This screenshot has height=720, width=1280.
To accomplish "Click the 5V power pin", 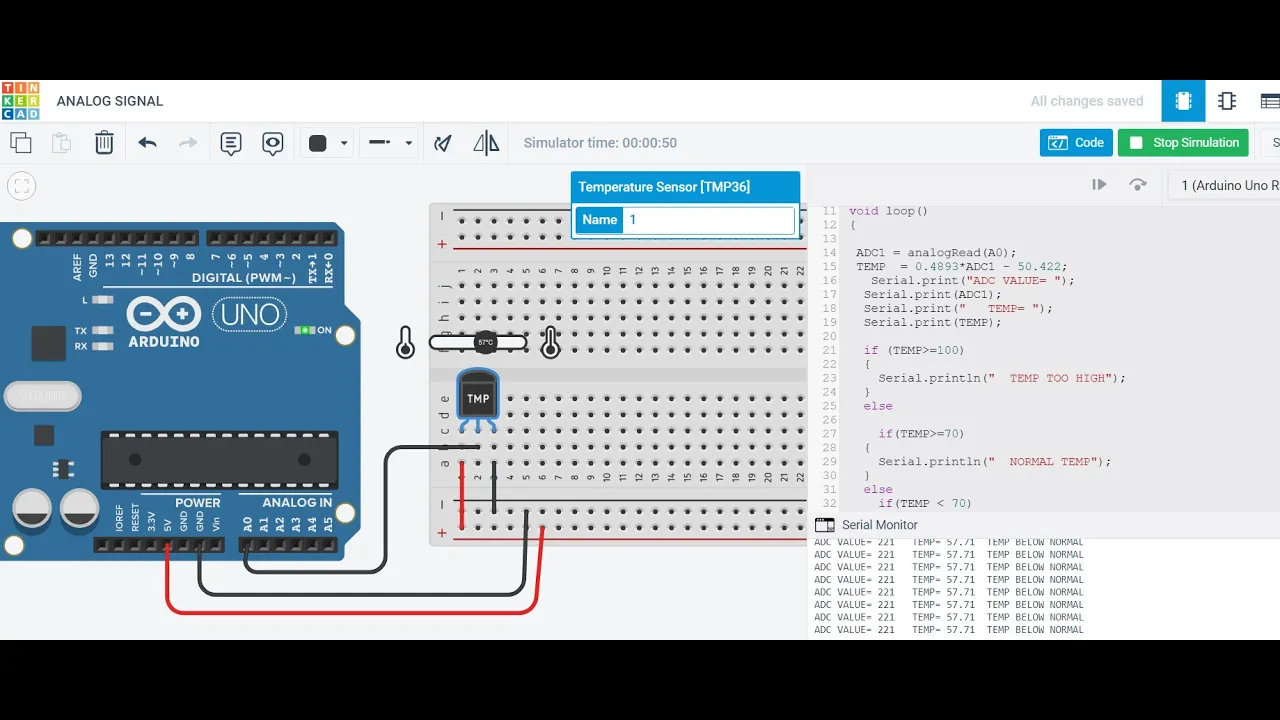I will pos(167,545).
